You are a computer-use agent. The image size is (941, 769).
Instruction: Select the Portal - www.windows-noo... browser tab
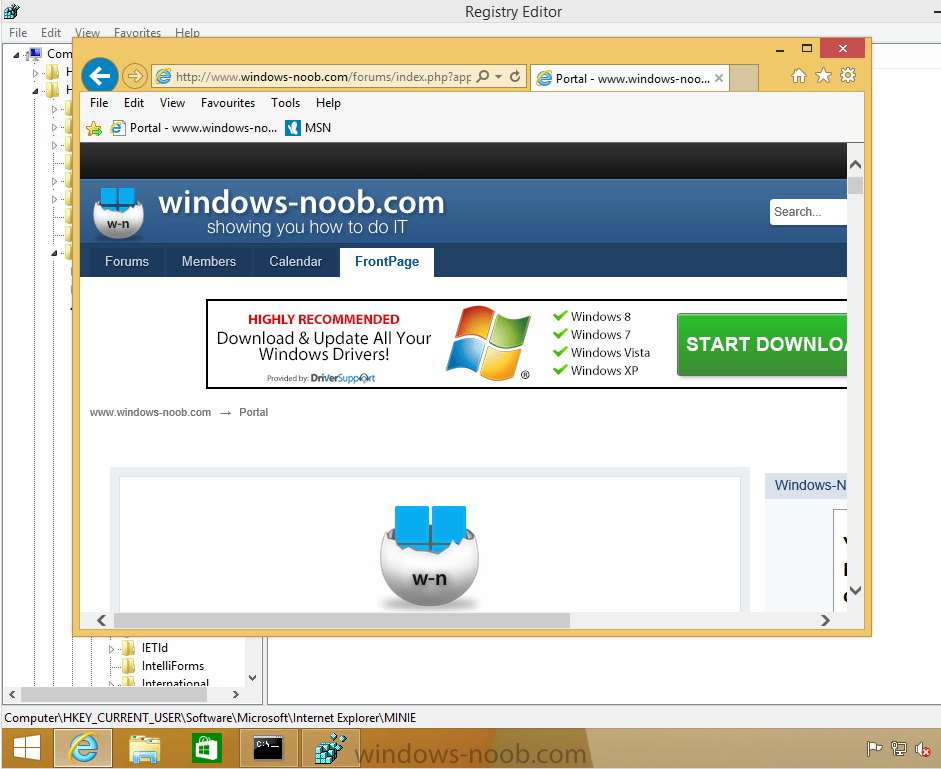(630, 78)
